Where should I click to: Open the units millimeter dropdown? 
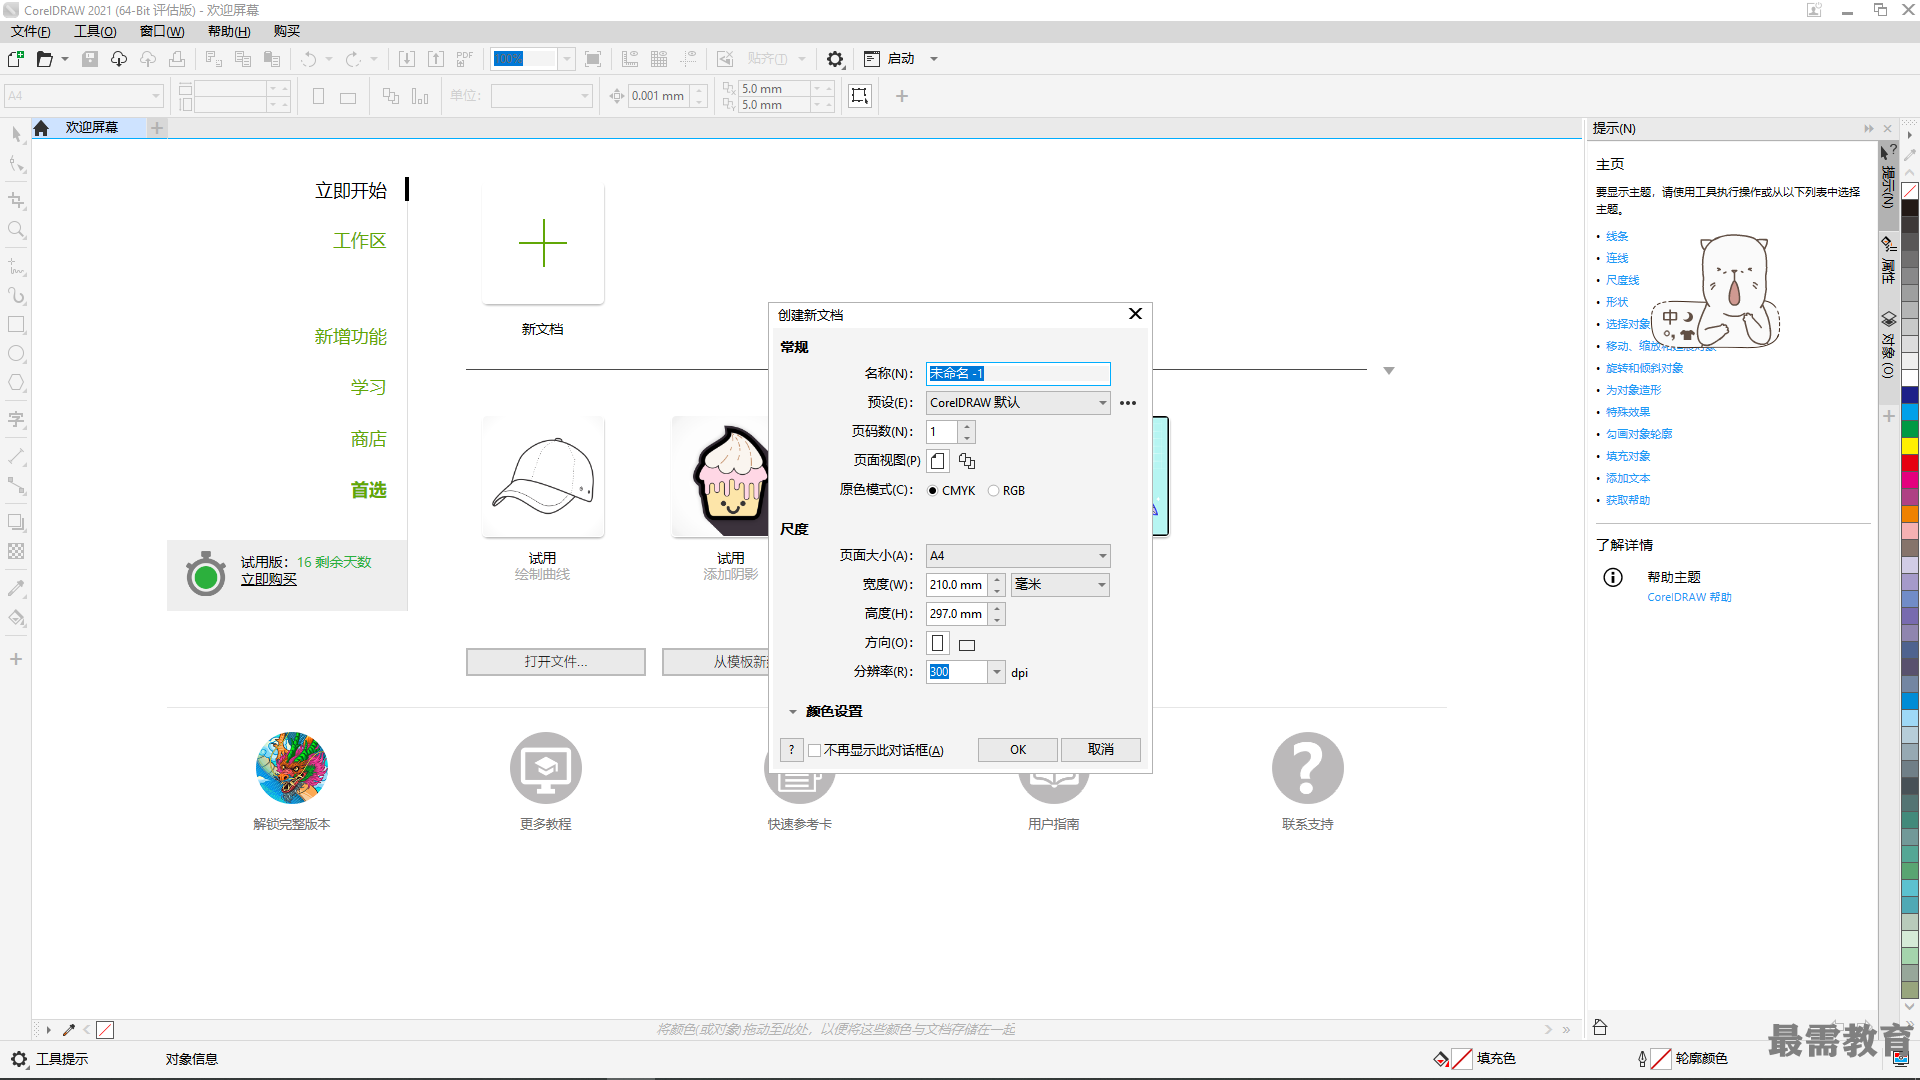coord(1060,585)
